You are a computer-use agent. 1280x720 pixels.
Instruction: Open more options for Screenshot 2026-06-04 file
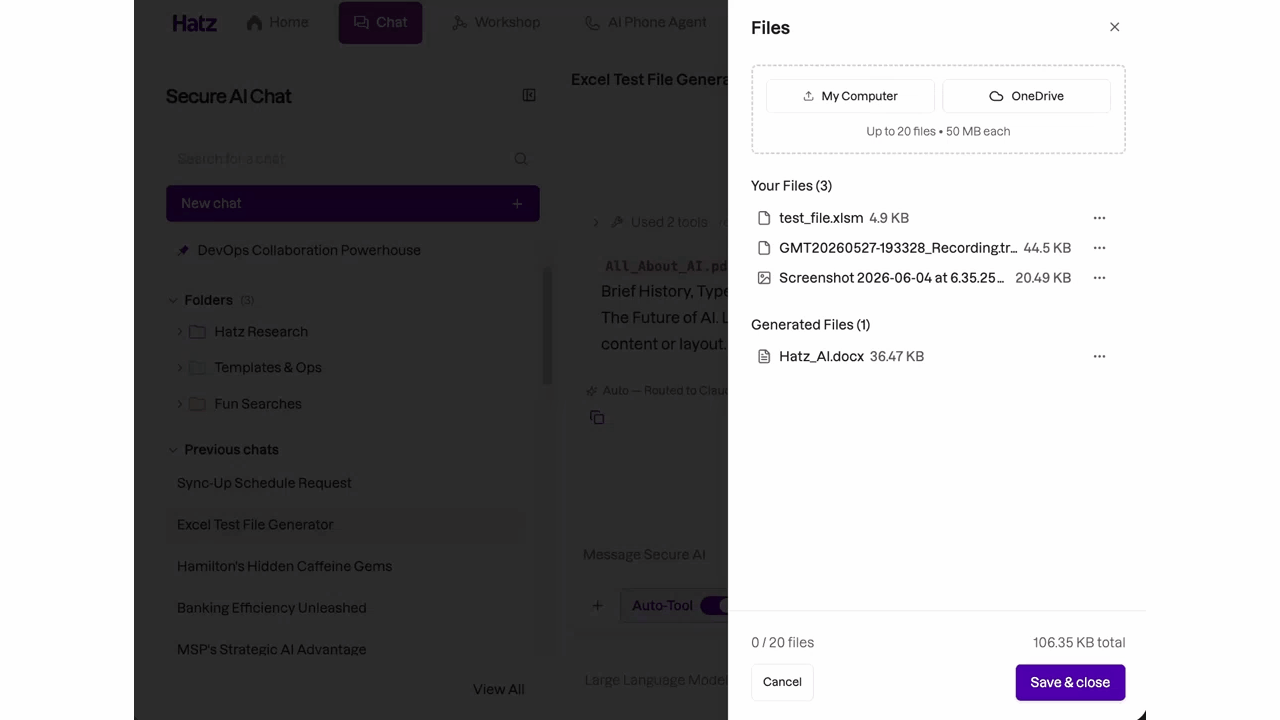[x=1099, y=278]
